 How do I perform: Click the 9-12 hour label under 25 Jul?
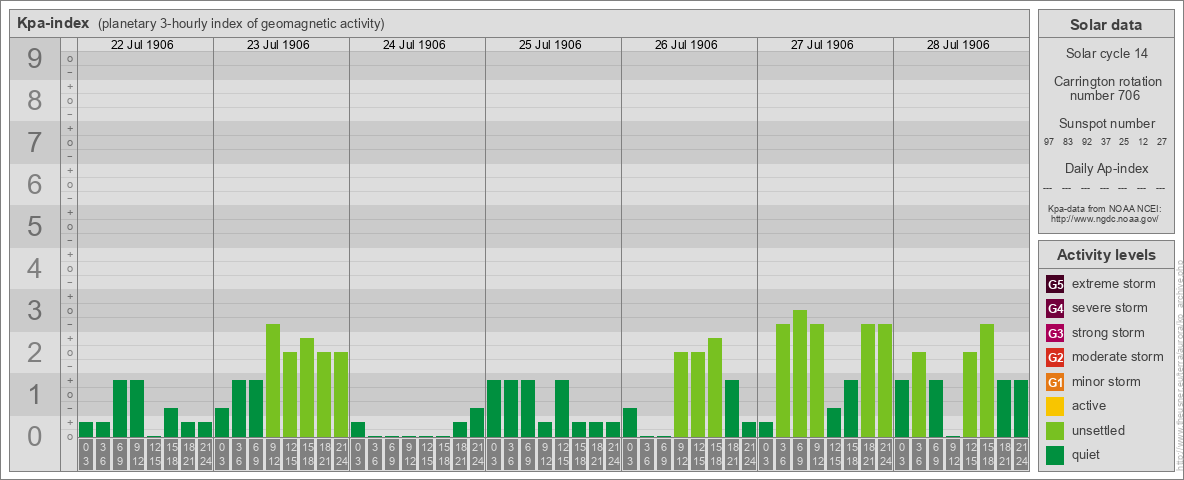click(x=544, y=455)
